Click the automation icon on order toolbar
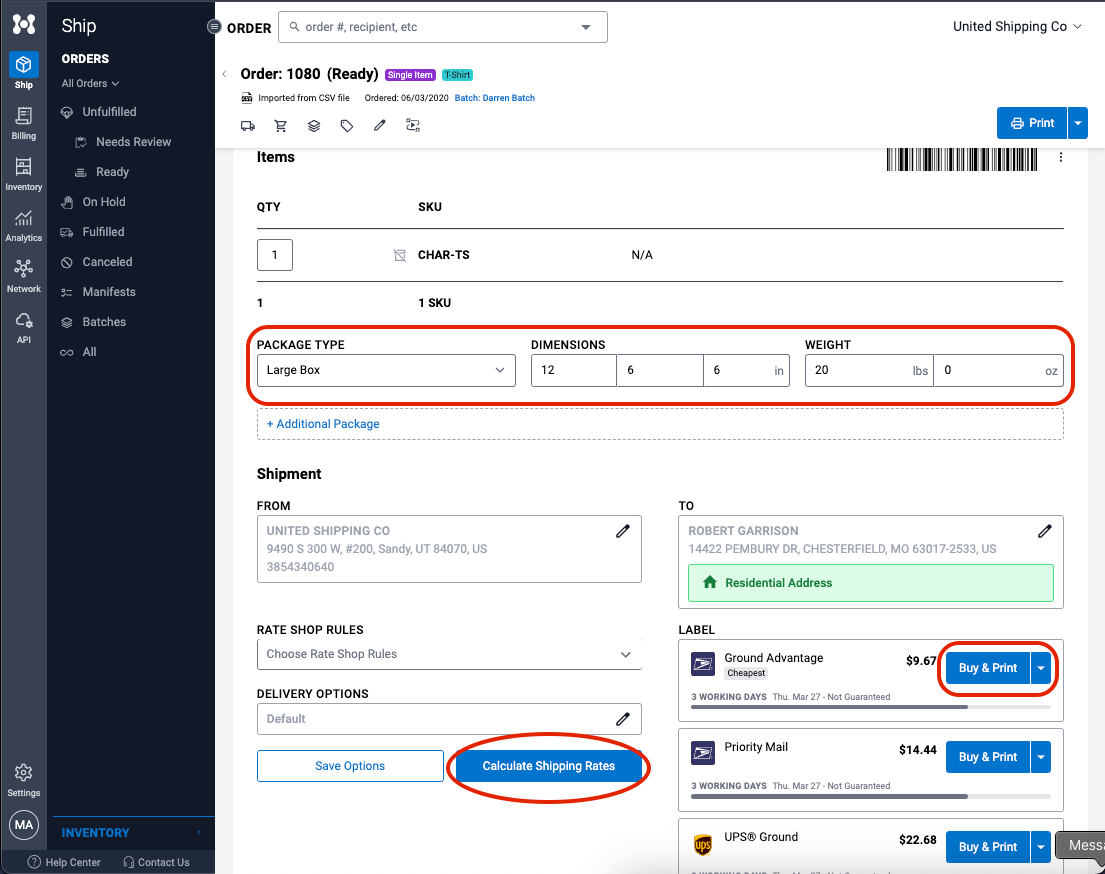Viewport: 1105px width, 874px height. pos(413,125)
